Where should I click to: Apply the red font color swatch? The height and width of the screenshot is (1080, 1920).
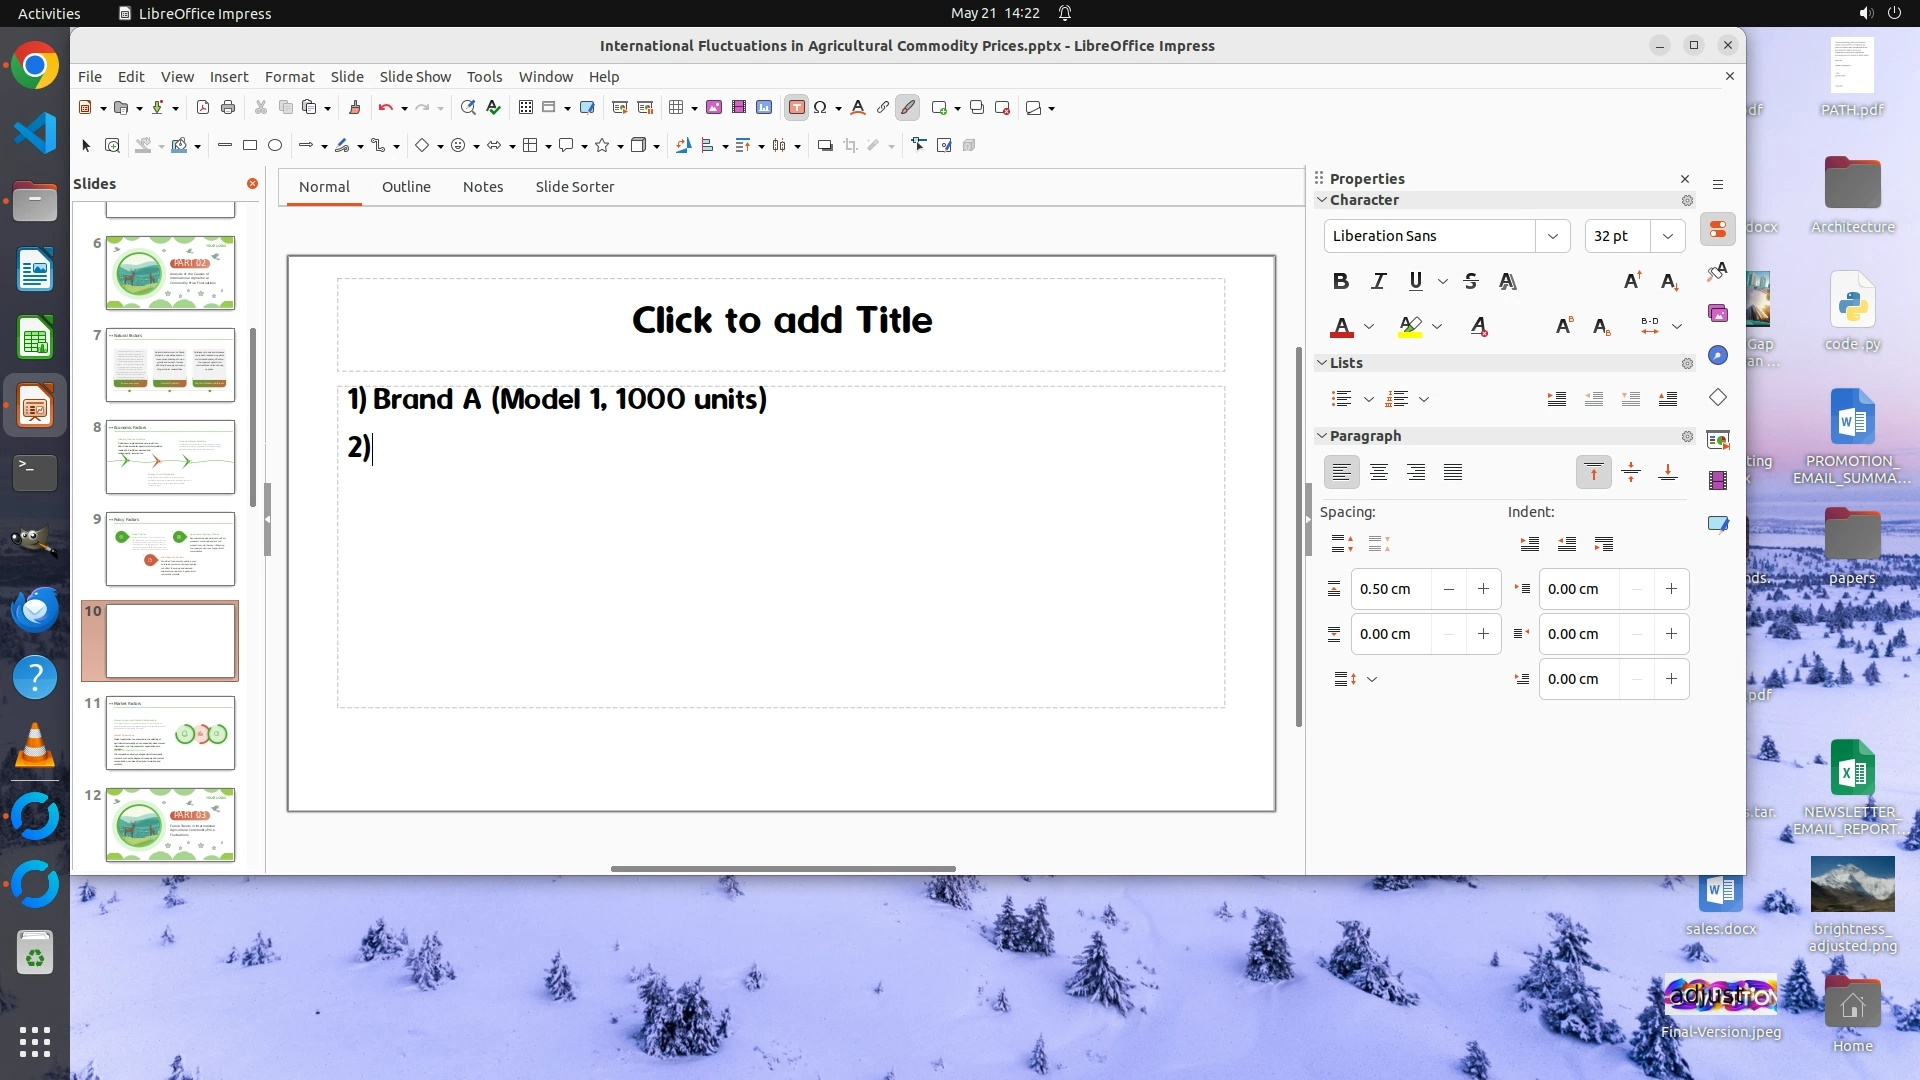point(1342,327)
